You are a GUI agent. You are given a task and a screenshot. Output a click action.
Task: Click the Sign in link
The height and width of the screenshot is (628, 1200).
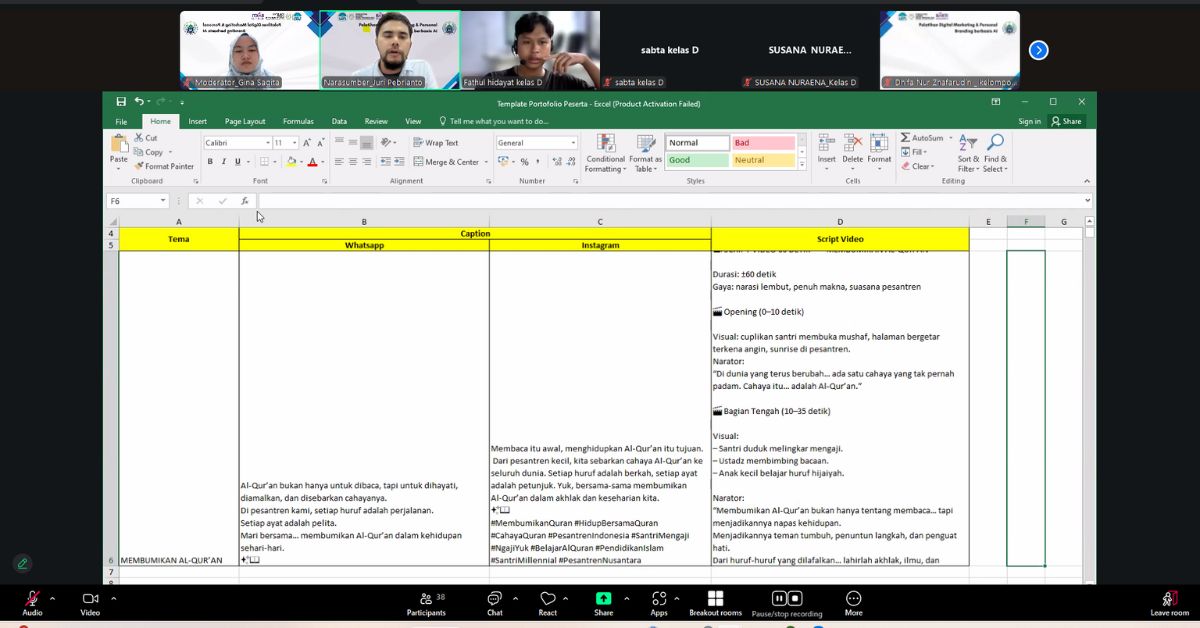pyautogui.click(x=1029, y=121)
